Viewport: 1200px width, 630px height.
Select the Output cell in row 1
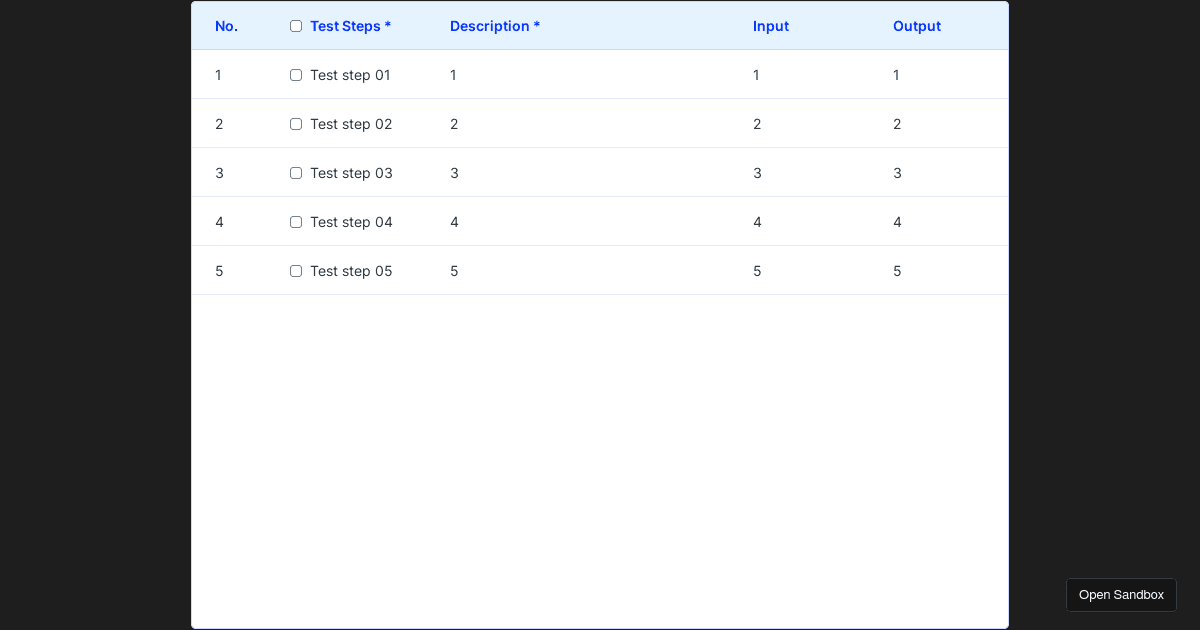click(x=896, y=75)
